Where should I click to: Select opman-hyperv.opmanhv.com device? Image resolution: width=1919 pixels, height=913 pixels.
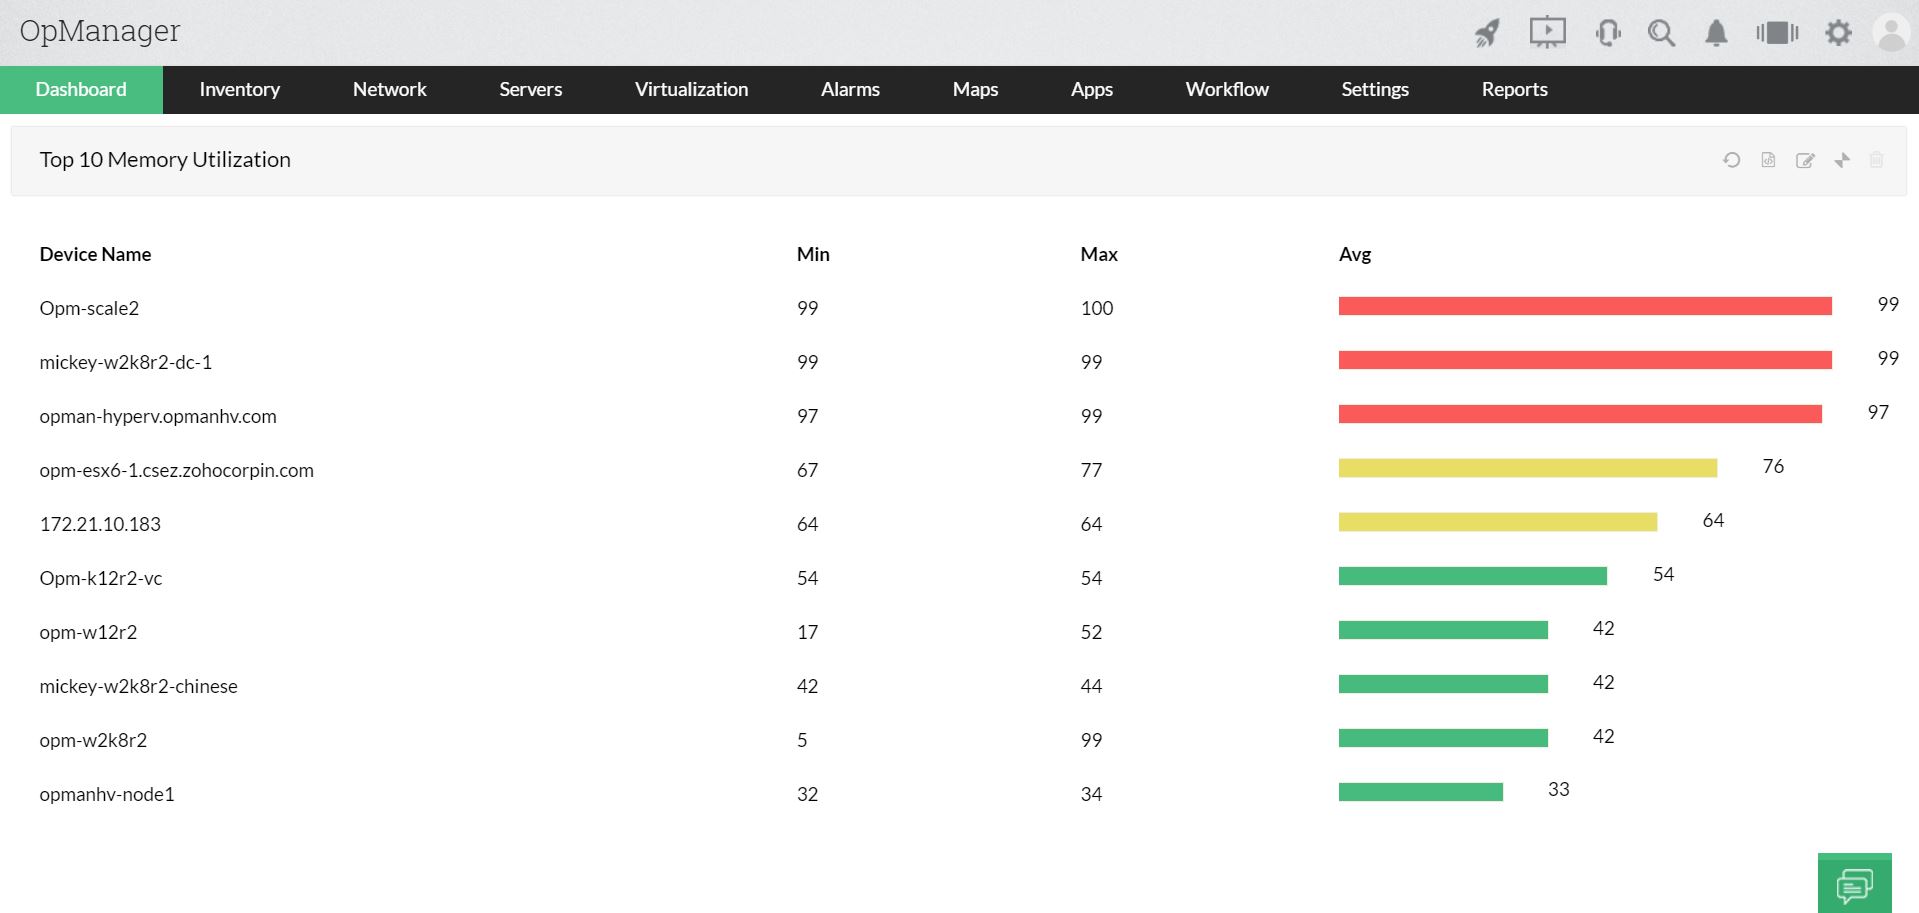coord(158,416)
